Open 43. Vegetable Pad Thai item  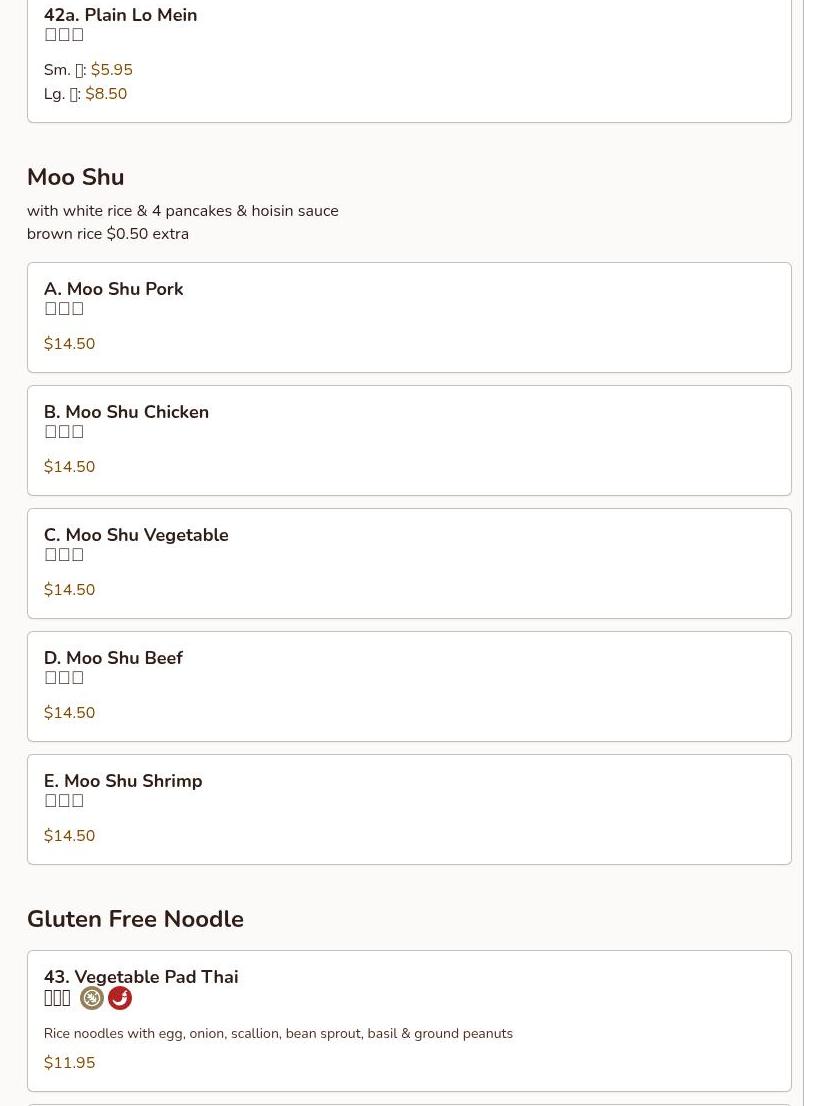pos(141,977)
